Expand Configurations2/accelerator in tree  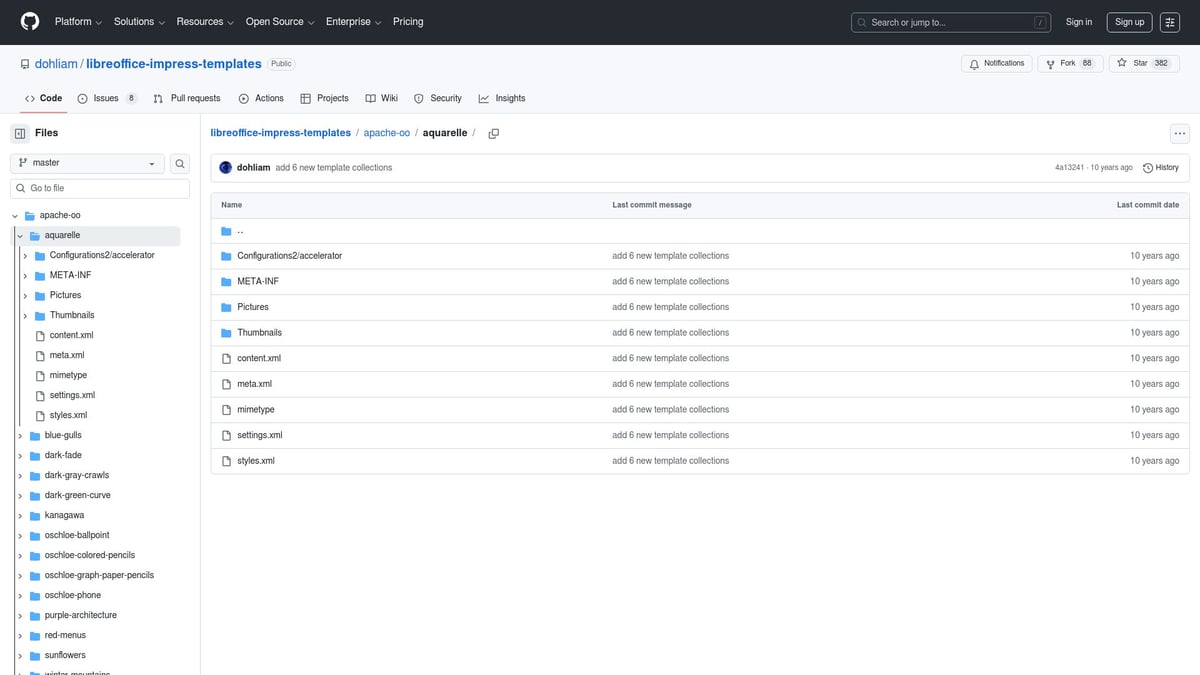(25, 255)
